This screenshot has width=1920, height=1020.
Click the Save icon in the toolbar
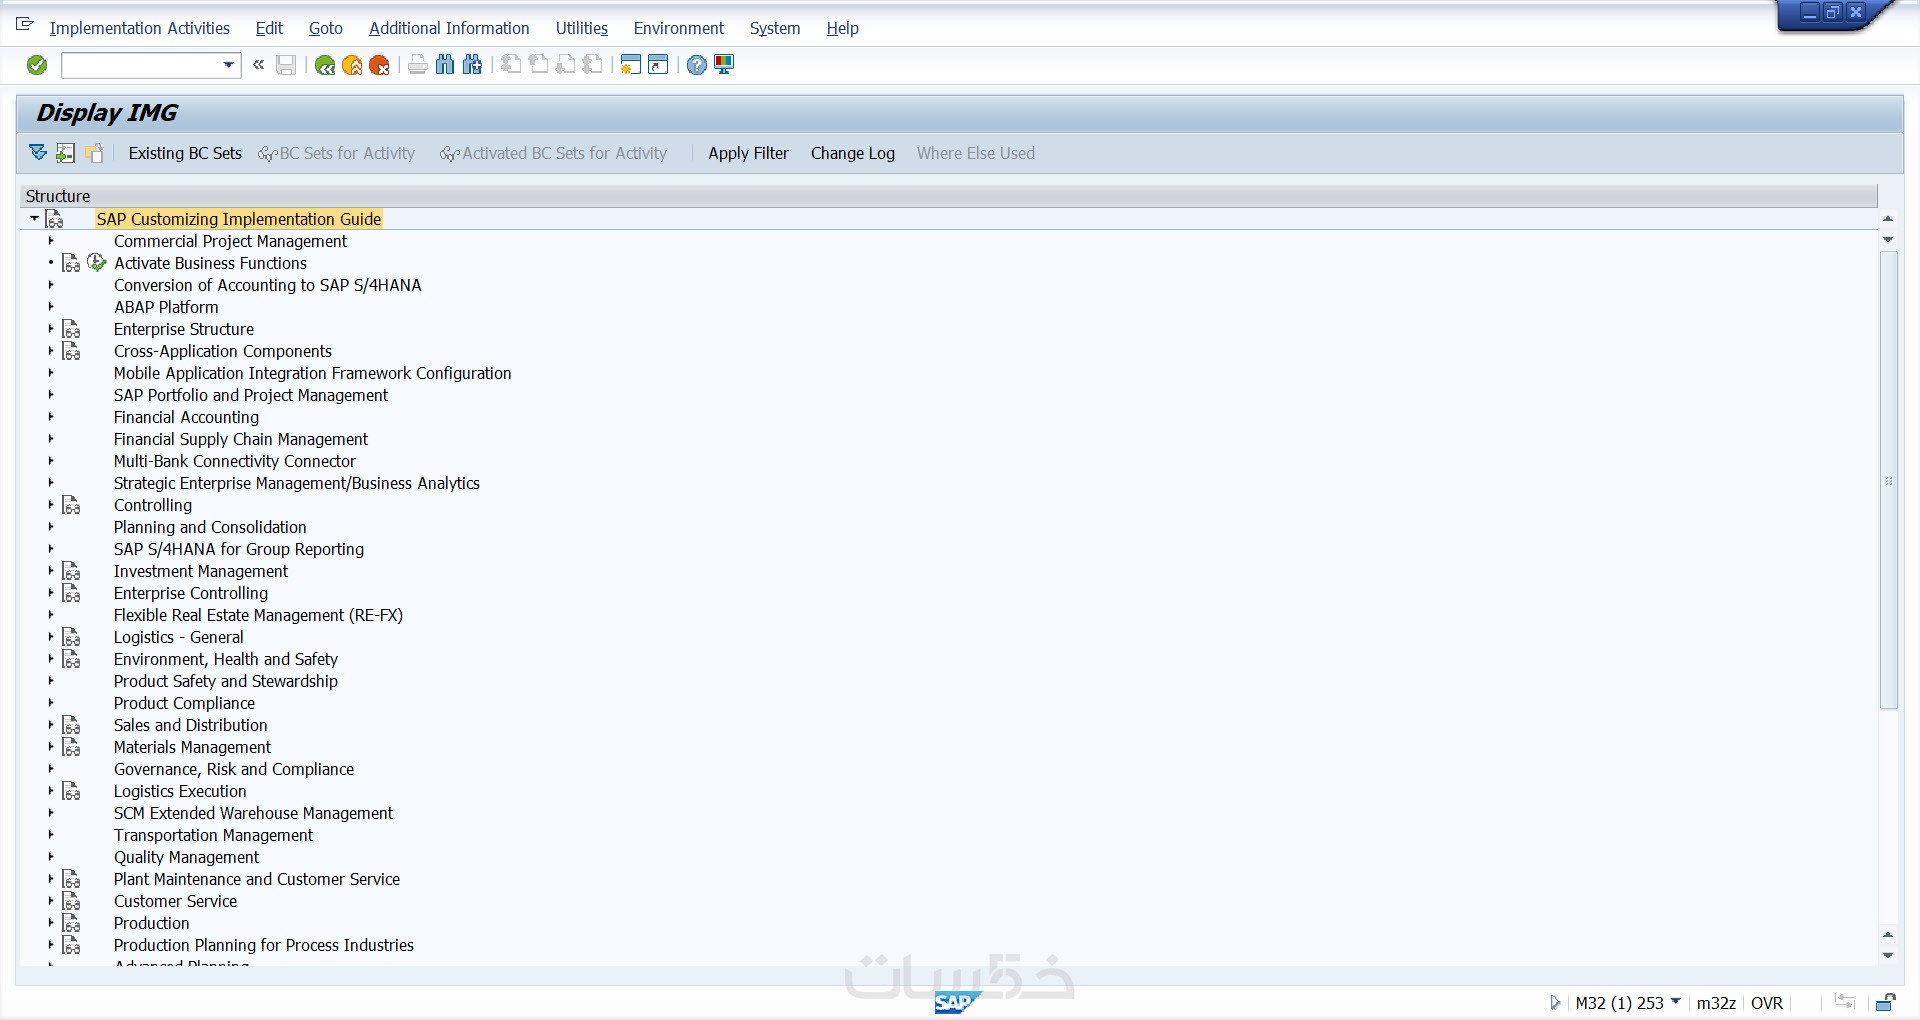(286, 65)
